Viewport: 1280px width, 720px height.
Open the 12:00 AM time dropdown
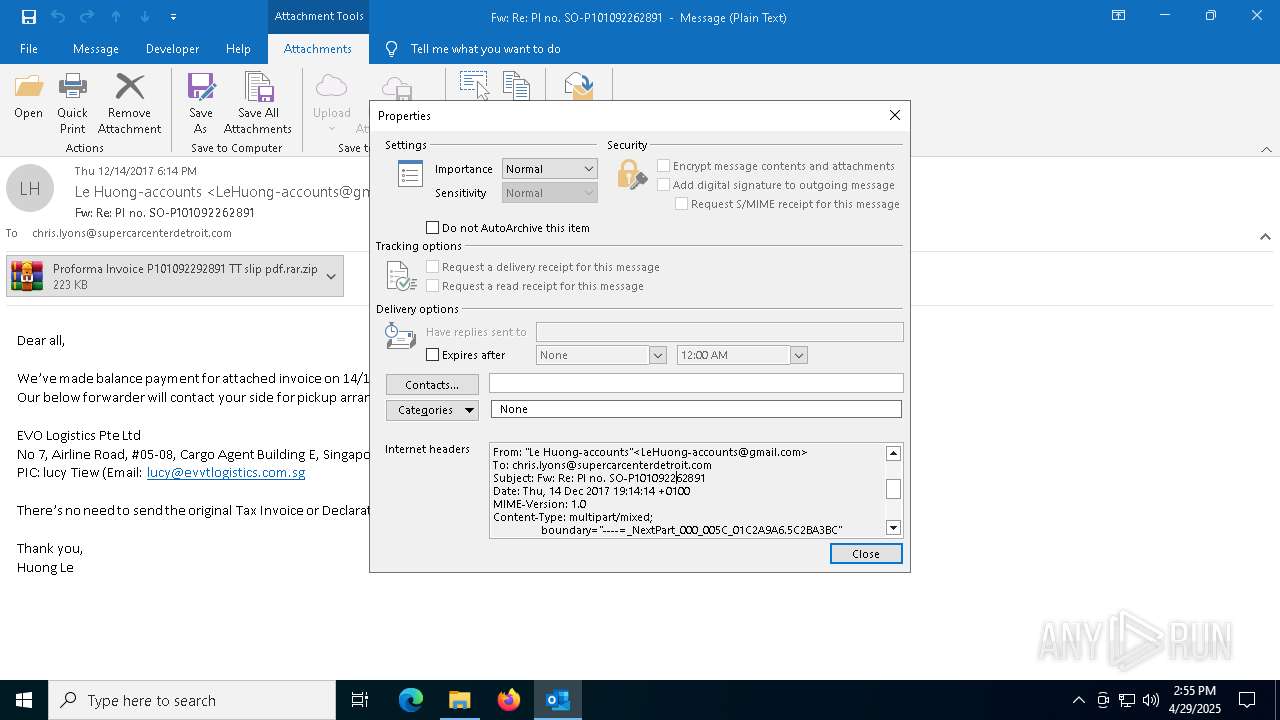coord(798,355)
